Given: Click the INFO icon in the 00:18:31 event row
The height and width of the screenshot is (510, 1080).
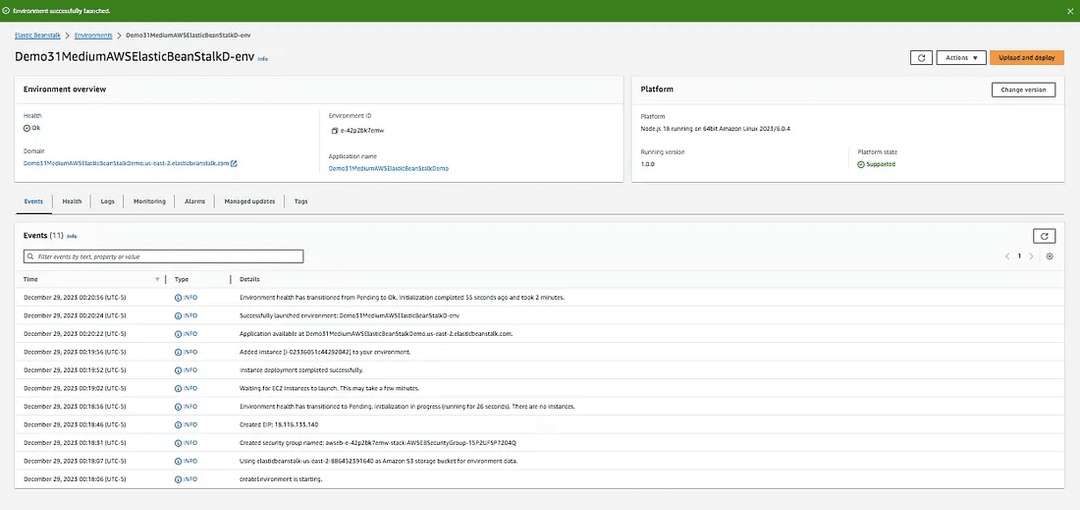Looking at the screenshot, I should 178,442.
